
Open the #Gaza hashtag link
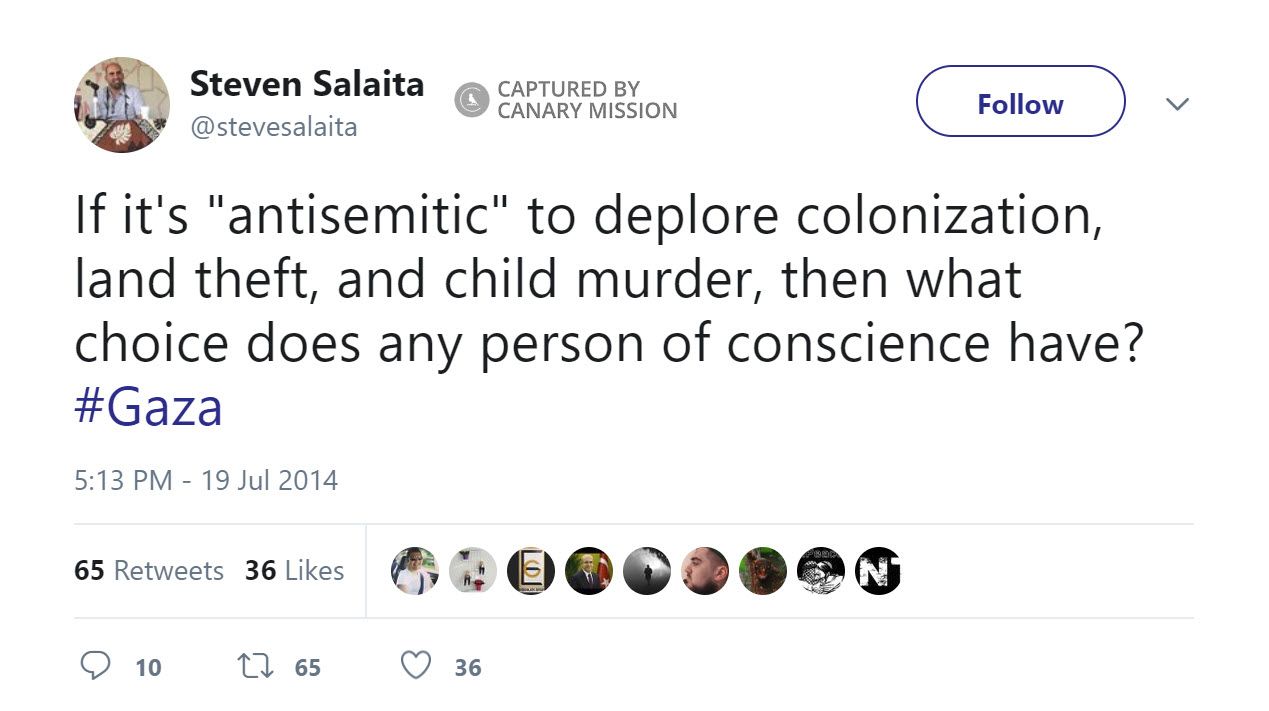pos(148,407)
